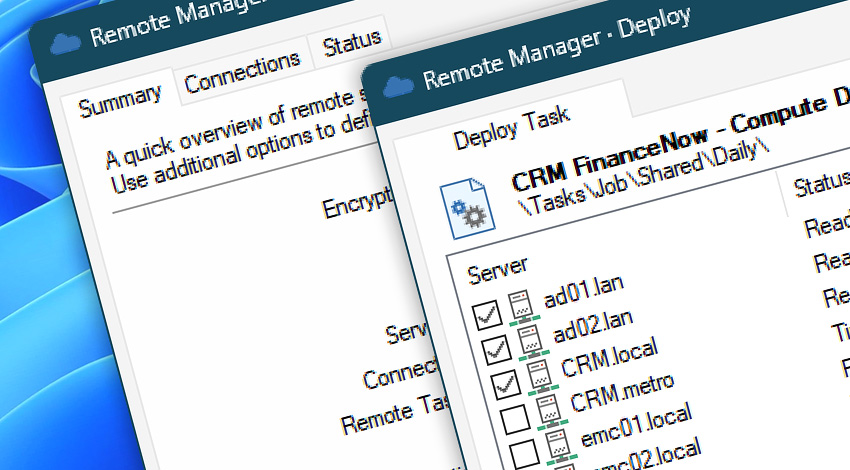Open the Summary tab in Remote Manager

click(120, 101)
